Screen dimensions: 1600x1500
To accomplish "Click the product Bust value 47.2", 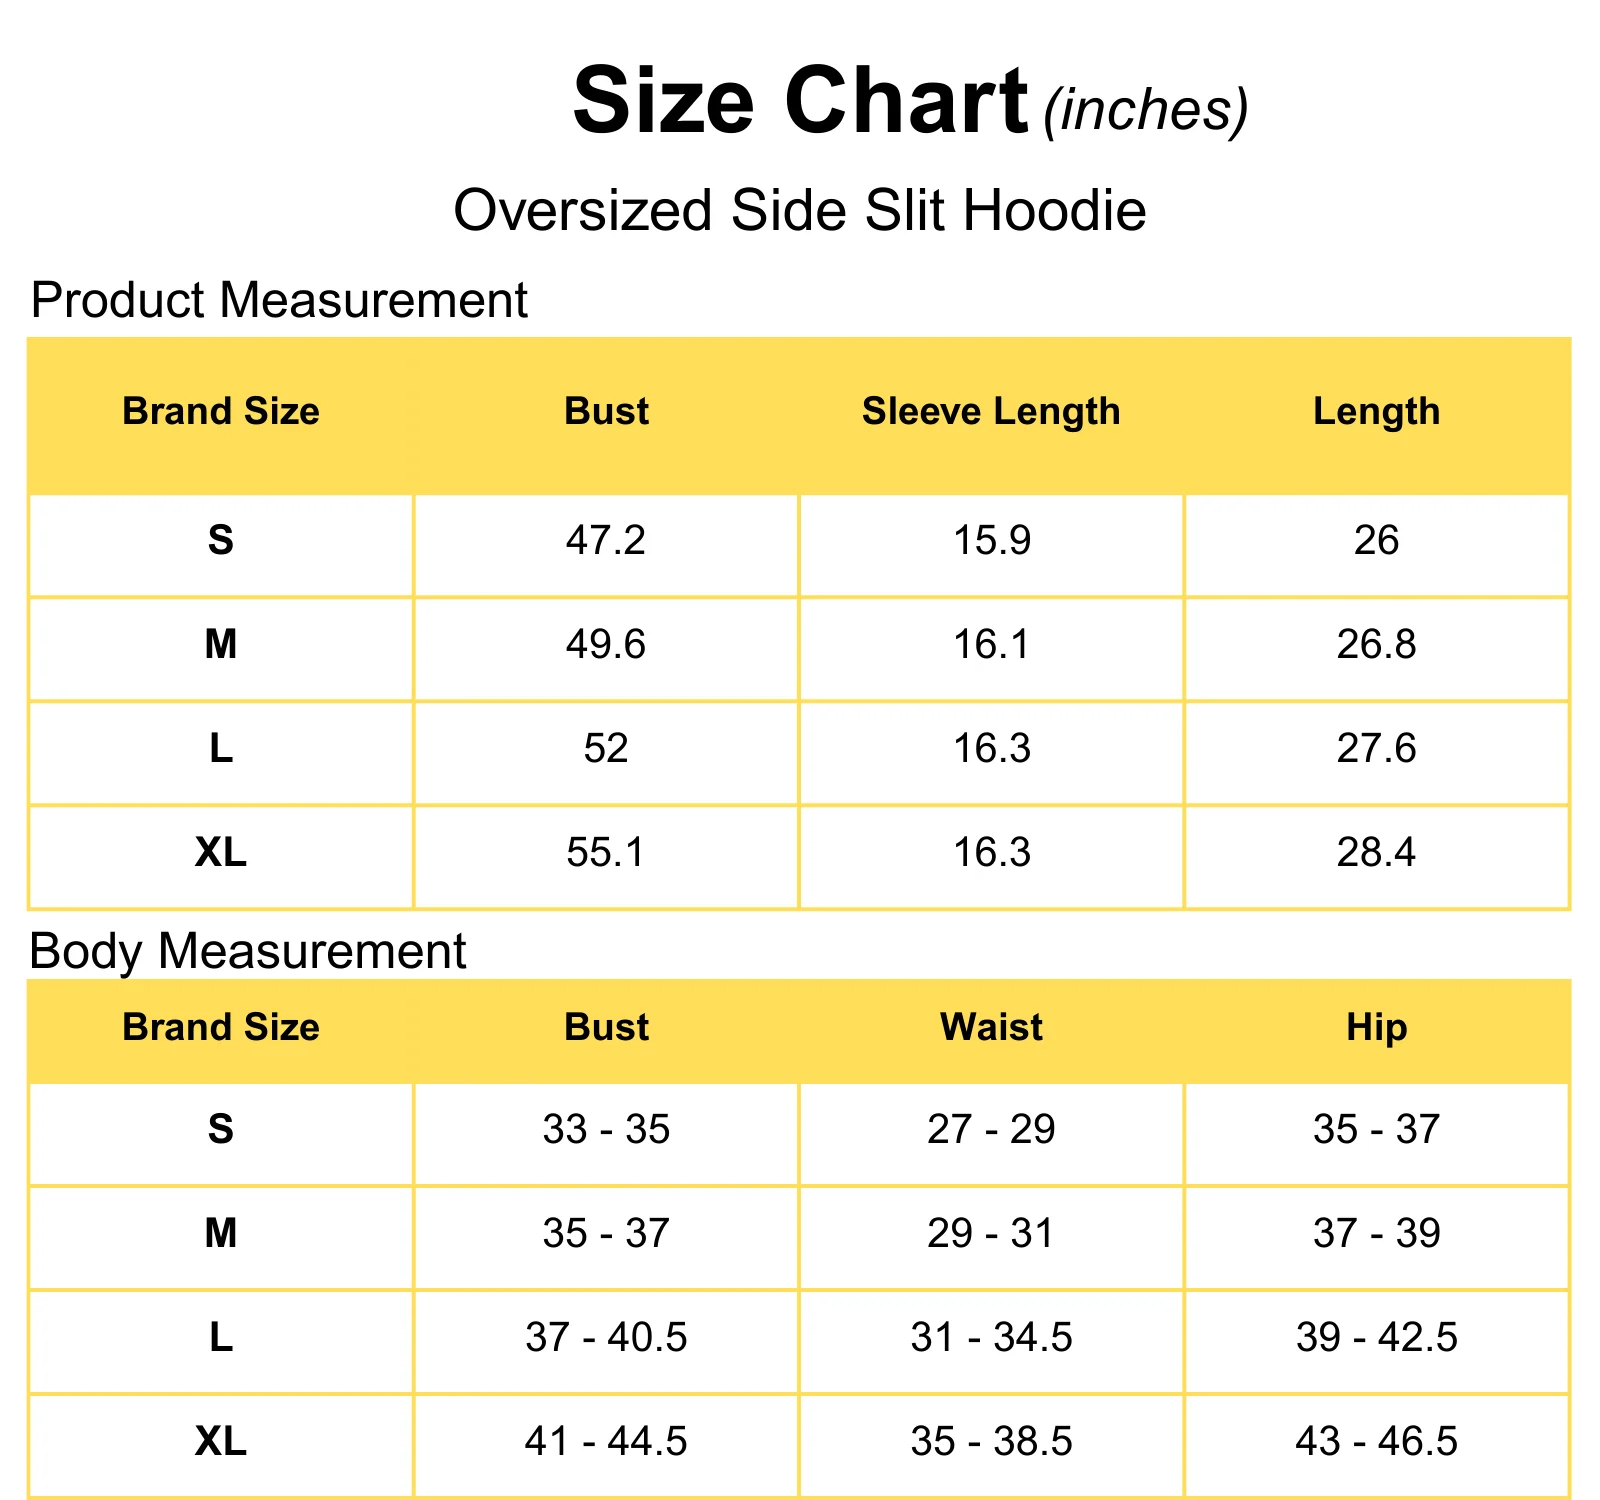I will click(606, 541).
